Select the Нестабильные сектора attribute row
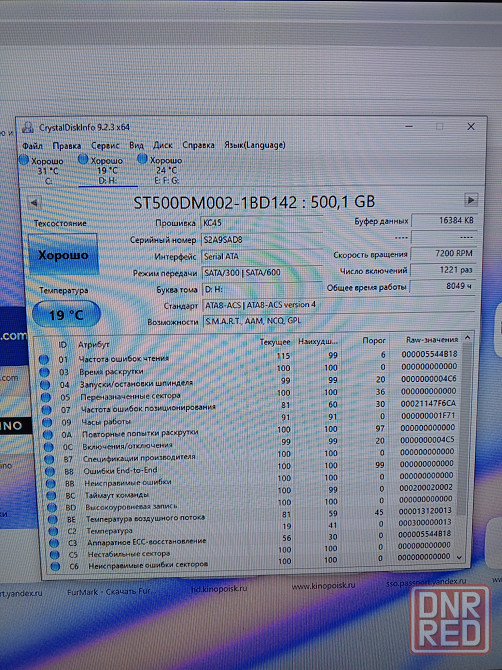502x670 pixels. click(252, 551)
